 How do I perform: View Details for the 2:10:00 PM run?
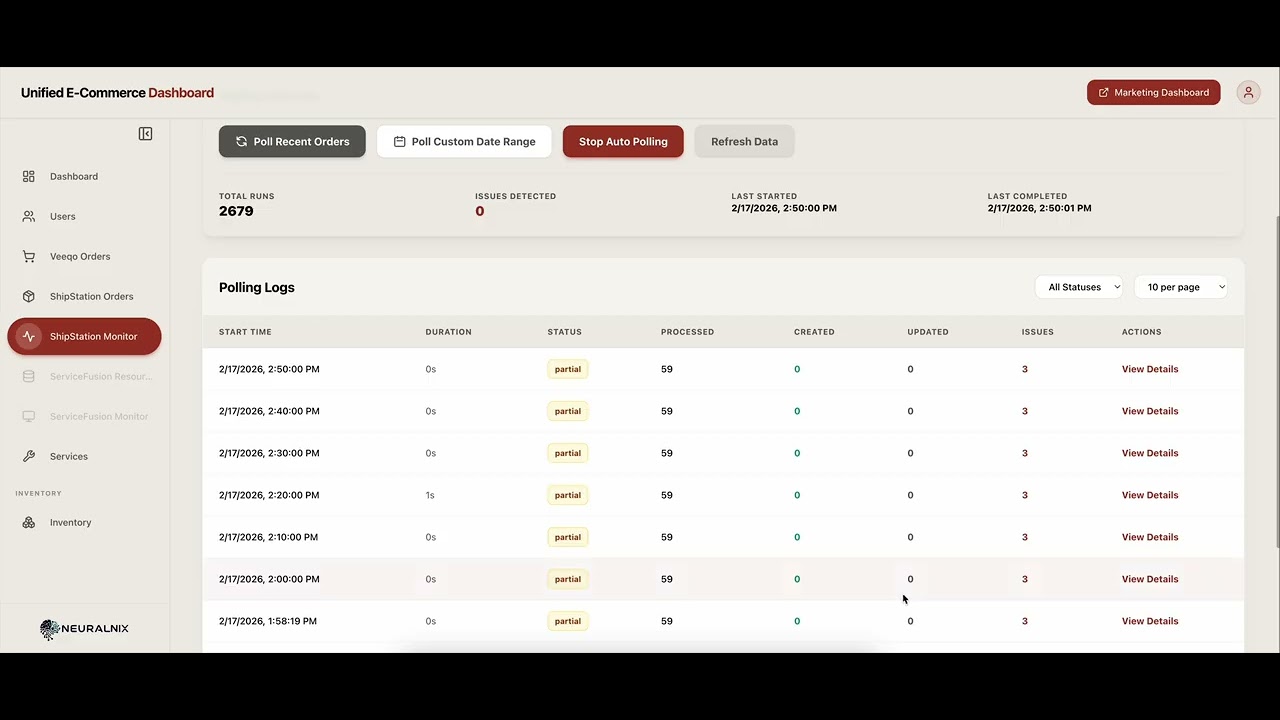pyautogui.click(x=1150, y=537)
